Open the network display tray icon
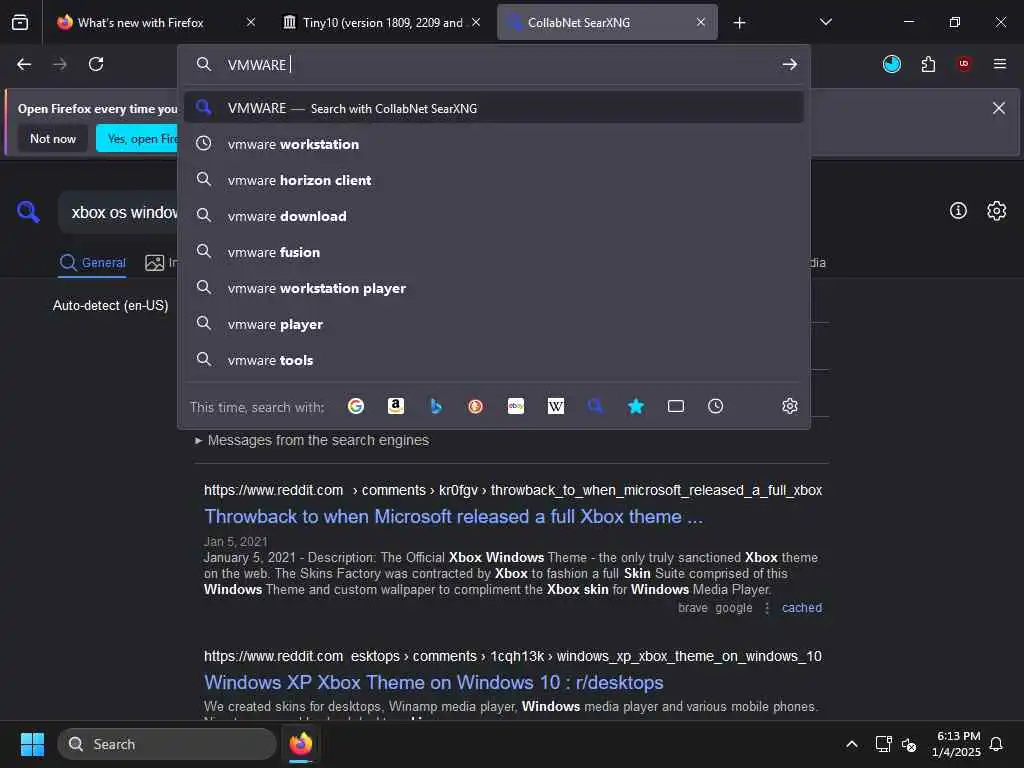The image size is (1024, 768). [x=883, y=744]
